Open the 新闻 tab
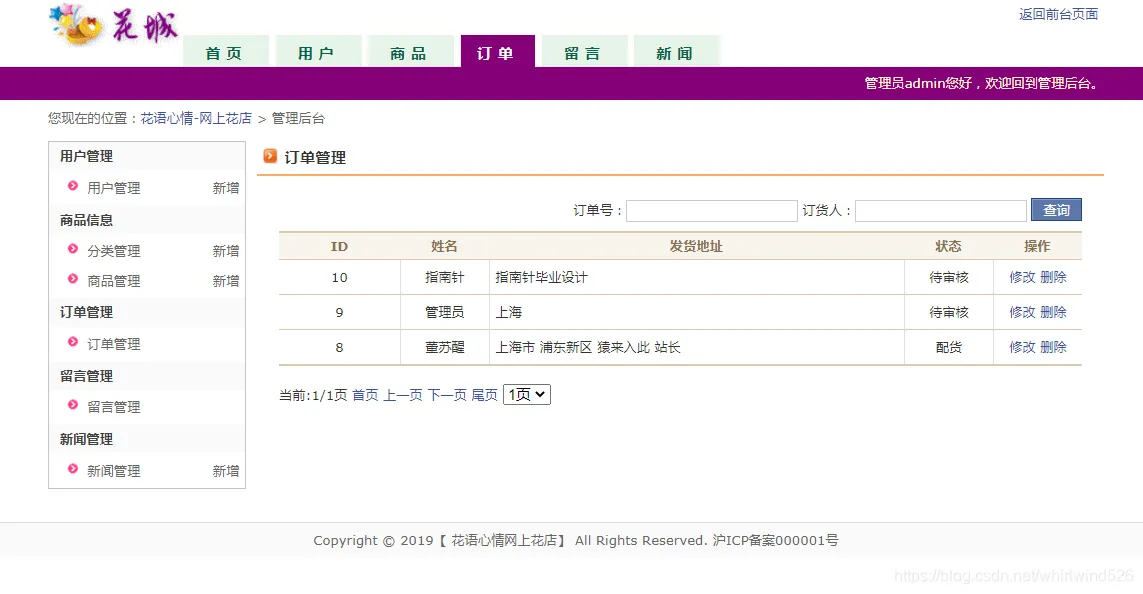Screen dimensions: 1143x594 676,52
